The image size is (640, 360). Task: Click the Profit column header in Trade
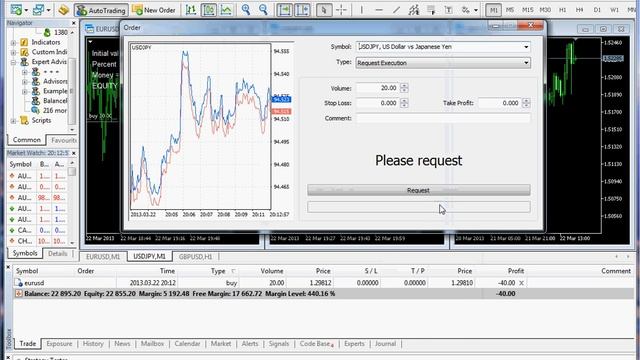point(516,271)
